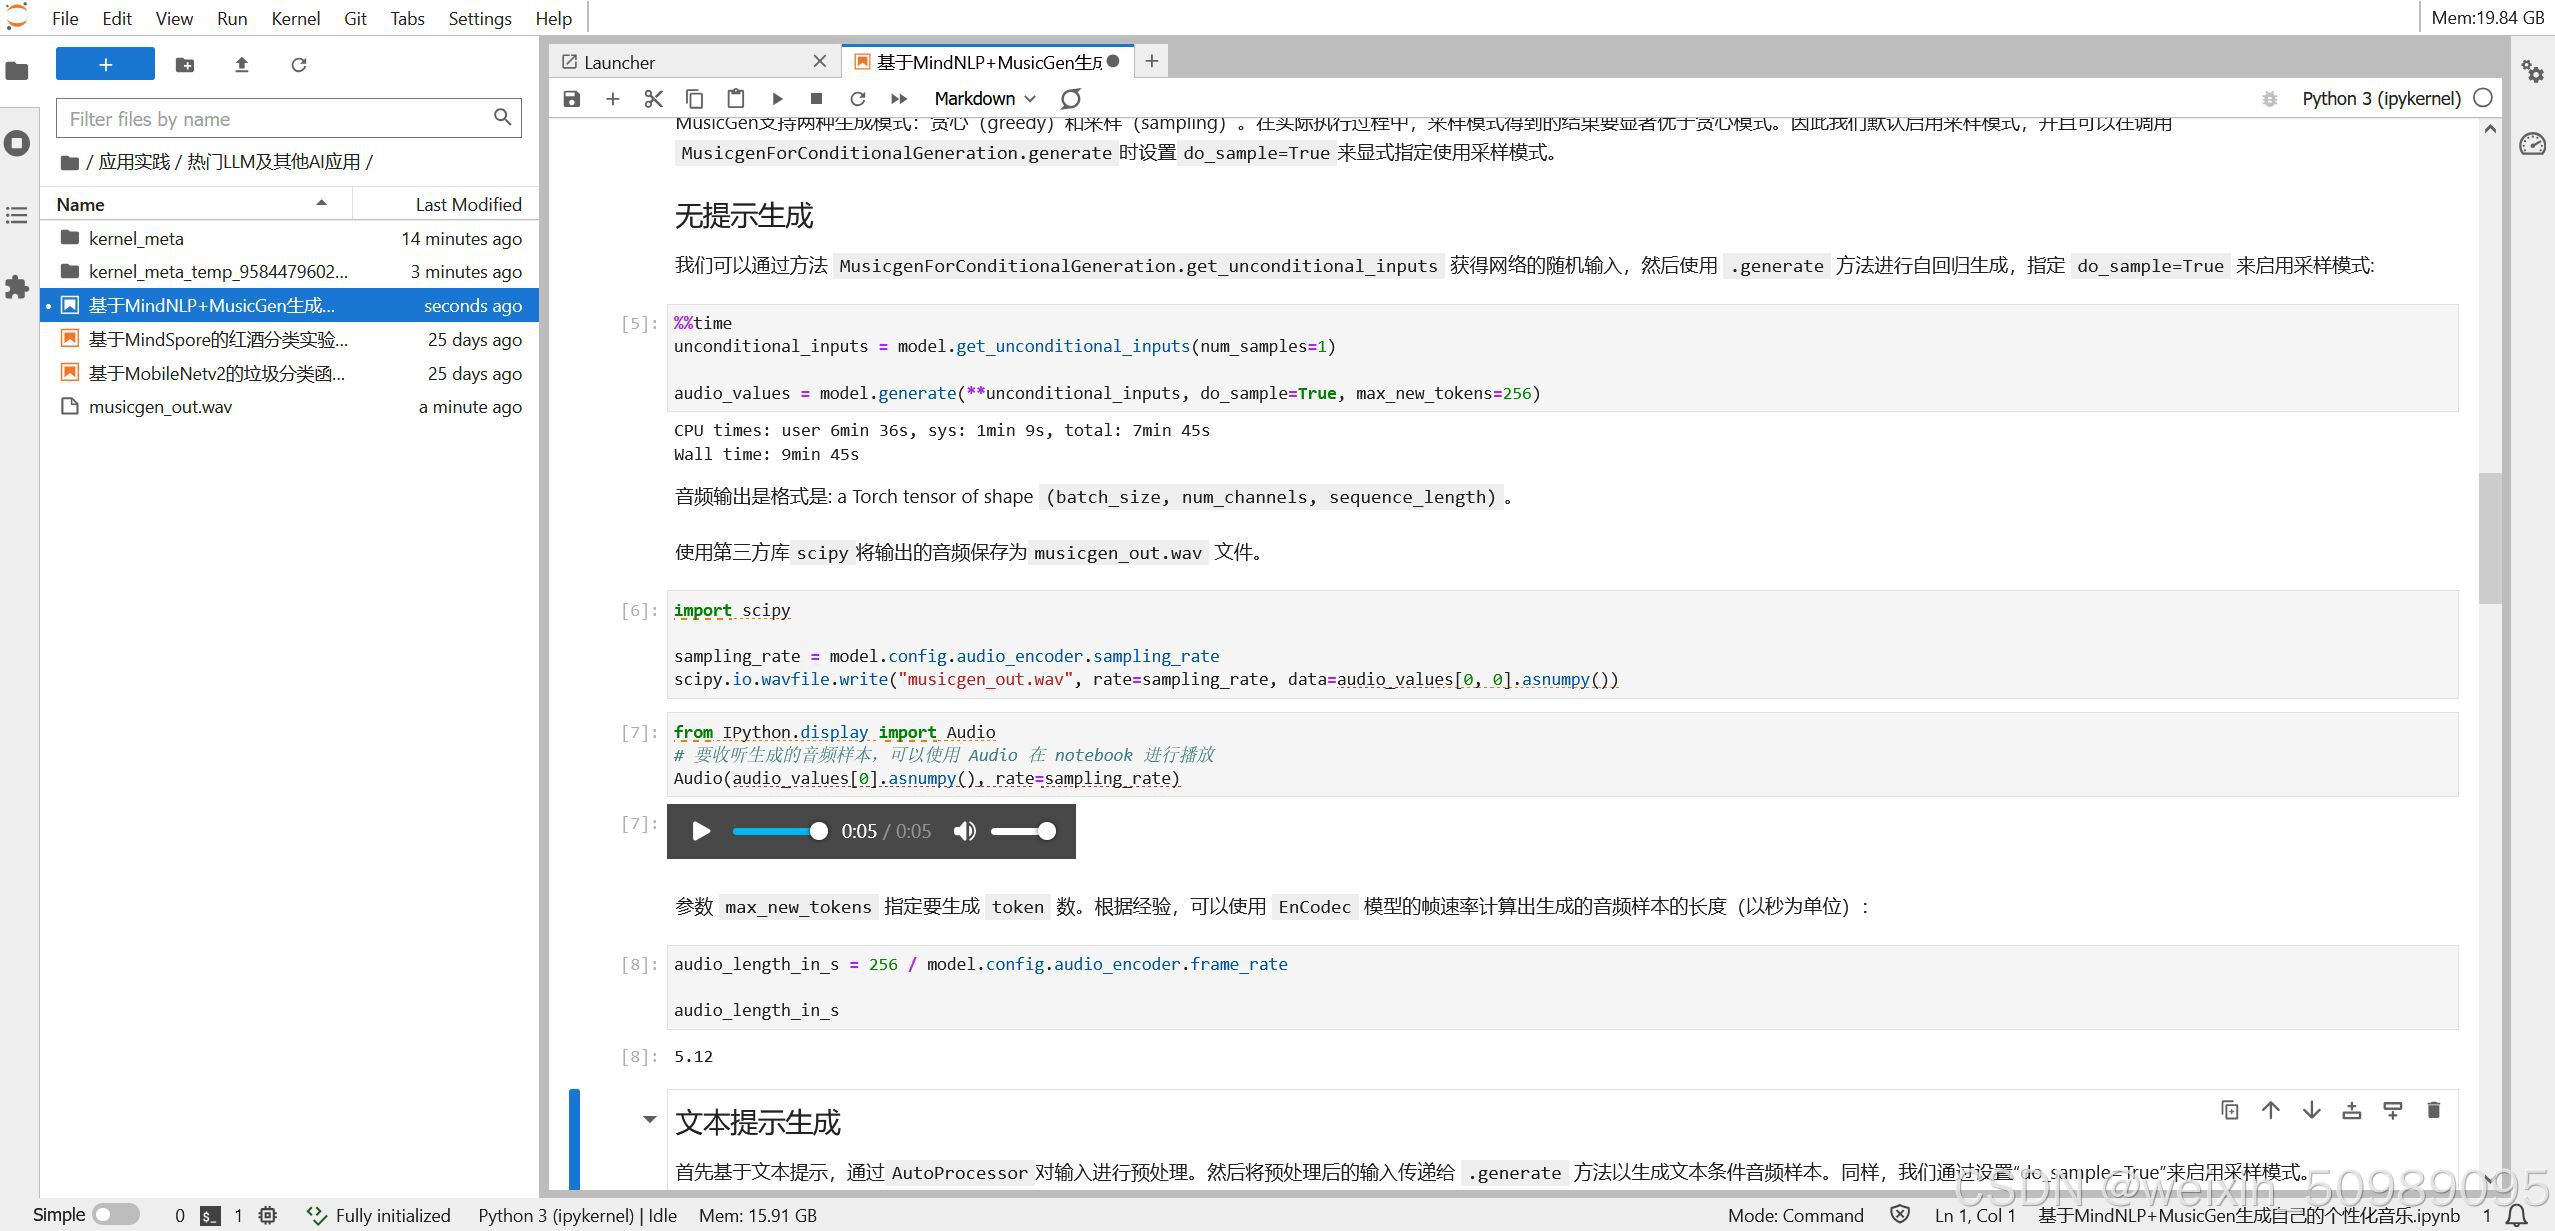Viewport: 2555px width, 1231px height.
Task: Open the musicgen_out.wav file
Action: pyautogui.click(x=160, y=407)
